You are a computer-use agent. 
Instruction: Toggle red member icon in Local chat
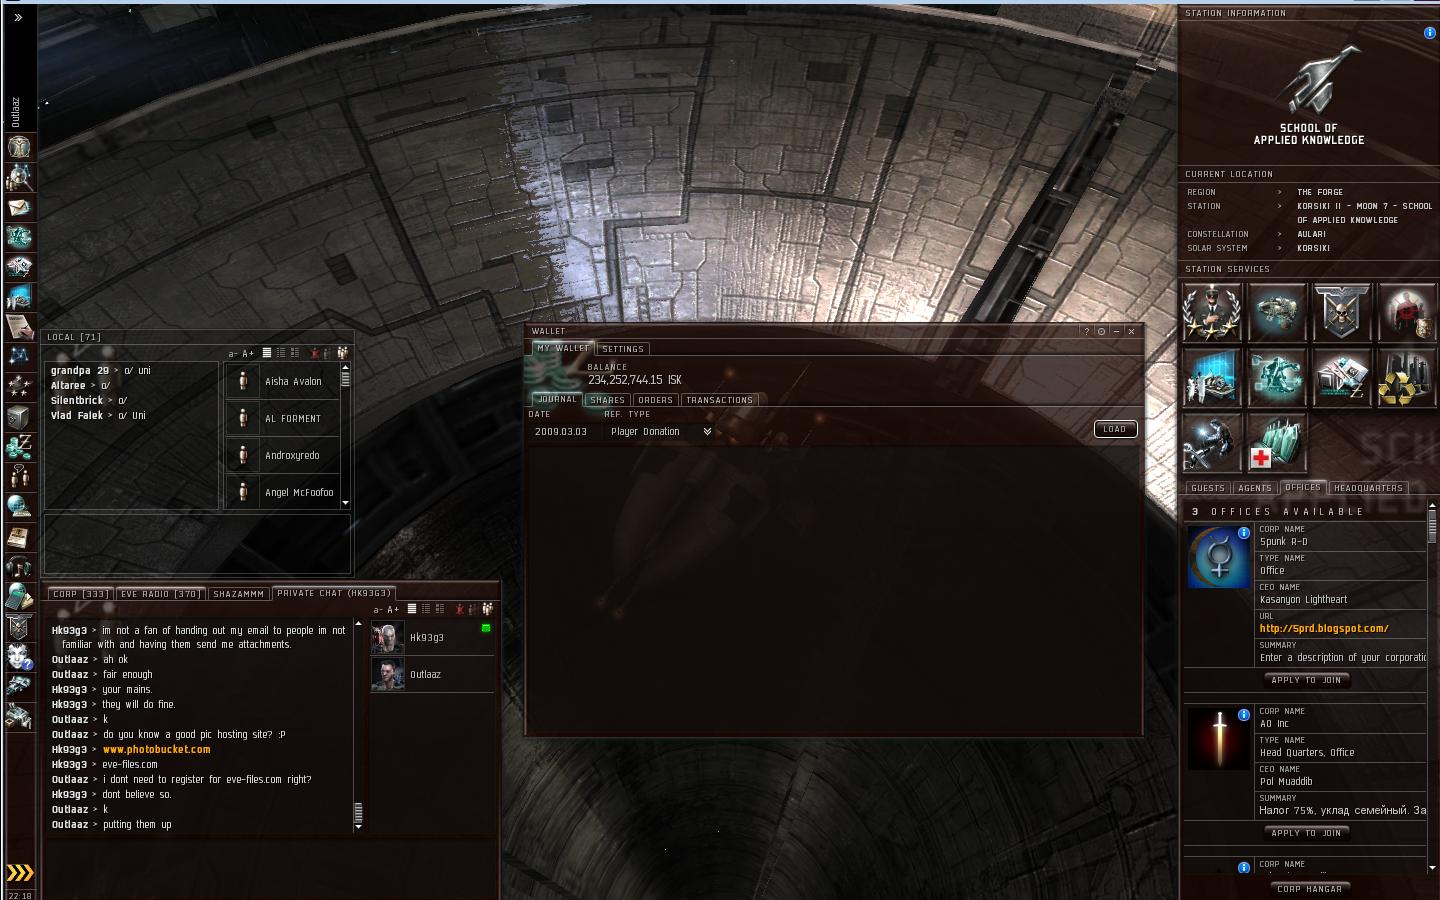(314, 353)
